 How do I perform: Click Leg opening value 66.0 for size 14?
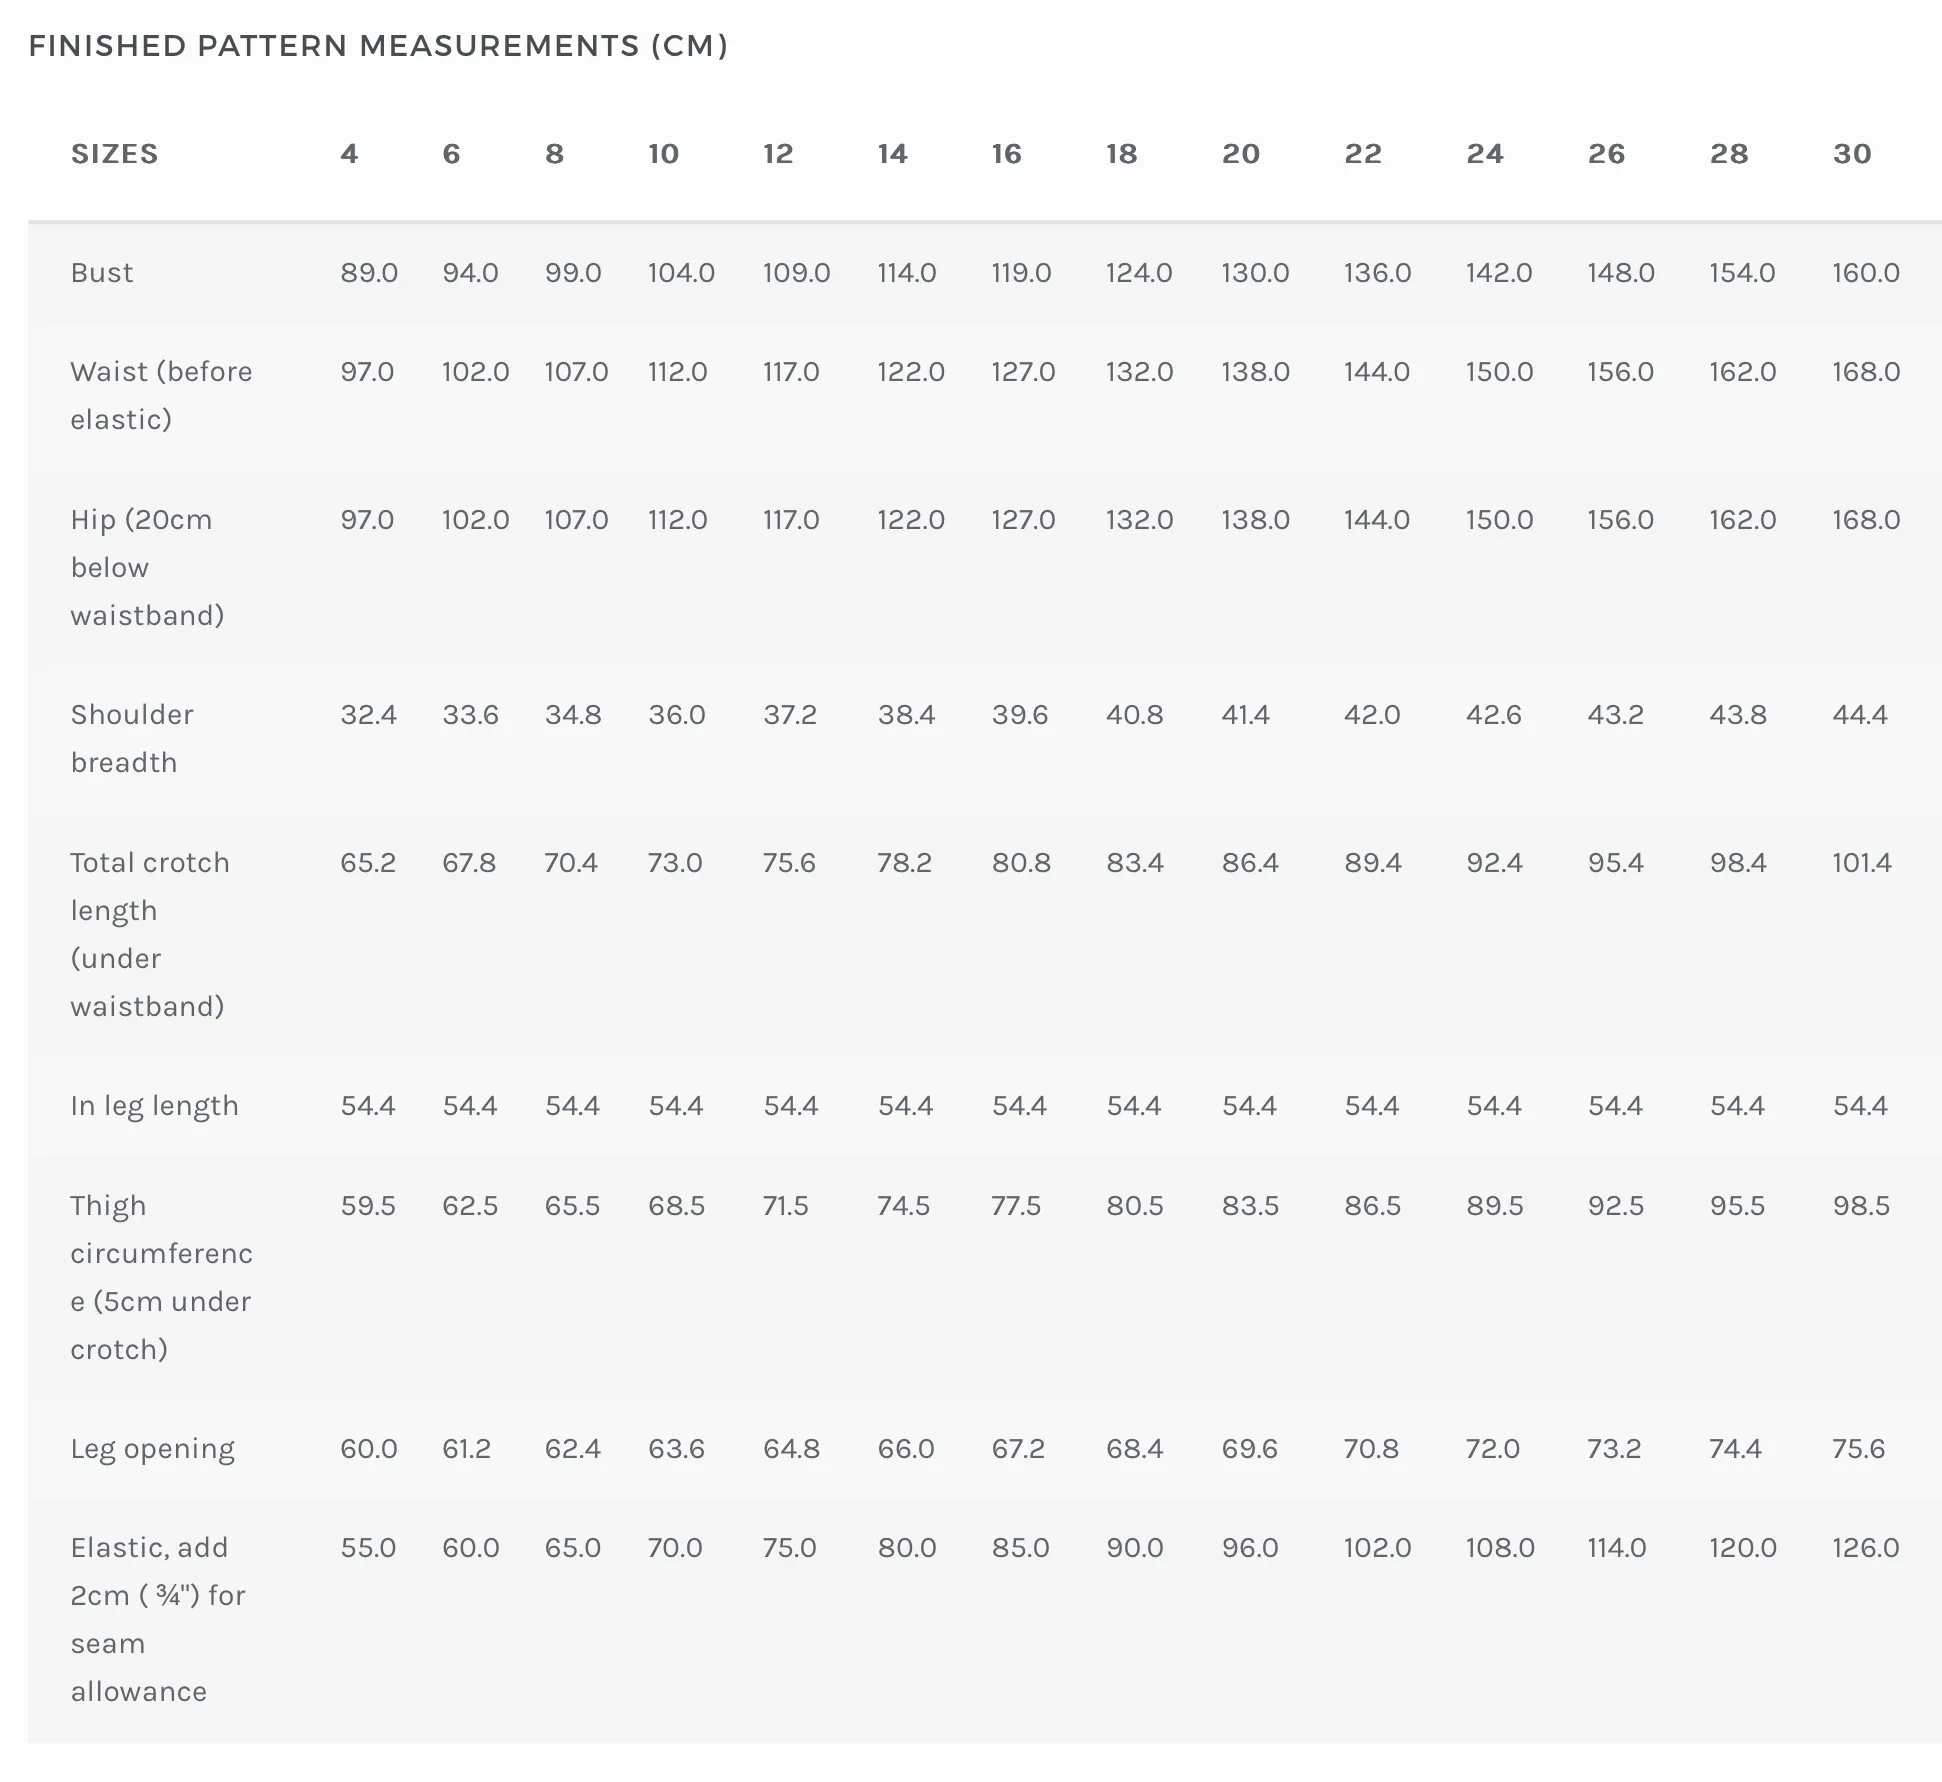tap(906, 1449)
